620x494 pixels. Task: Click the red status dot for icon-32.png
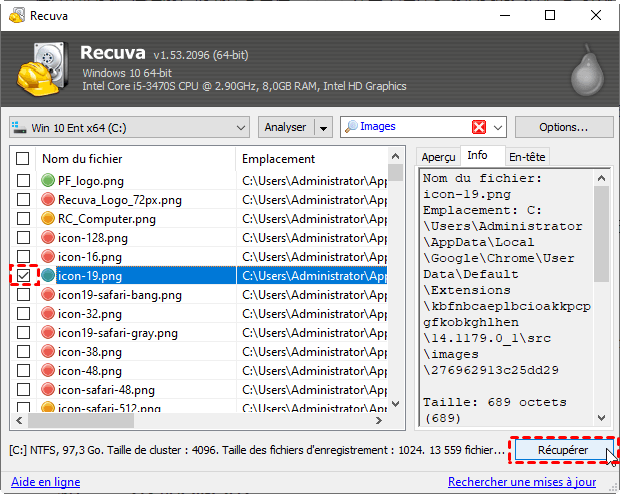click(x=48, y=313)
